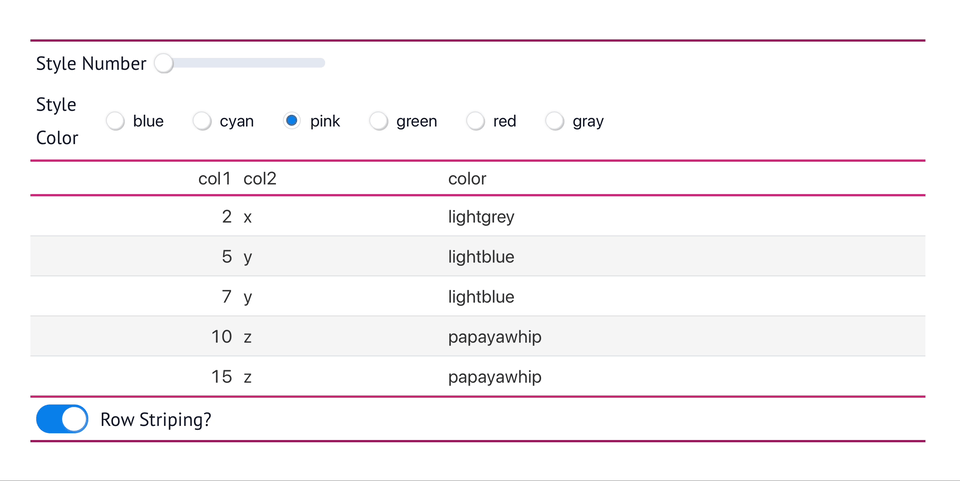Select papayawhip cell in the row with 15
This screenshot has height=481, width=960.
tap(494, 377)
